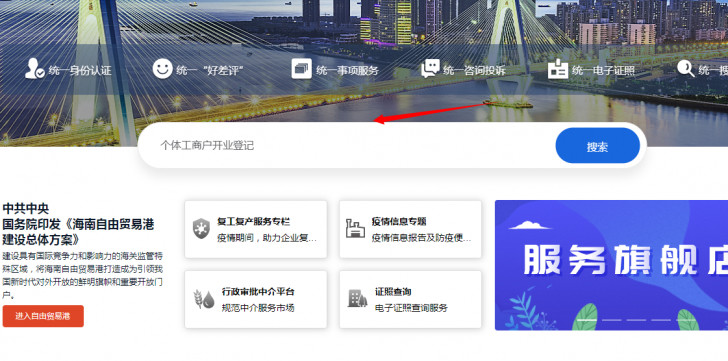Image resolution: width=728 pixels, height=361 pixels.
Task: Click the unified item service stacked-windows icon
Action: pos(301,69)
